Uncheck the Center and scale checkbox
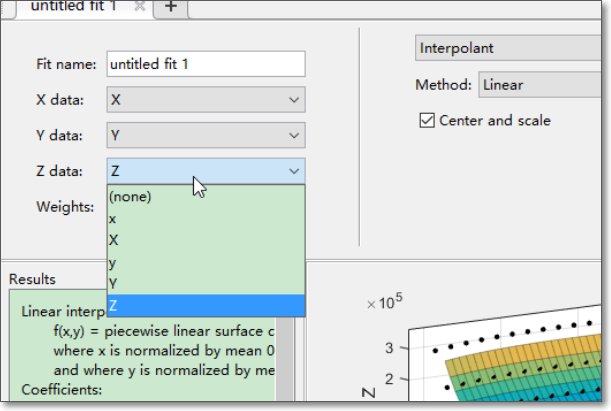 click(426, 121)
